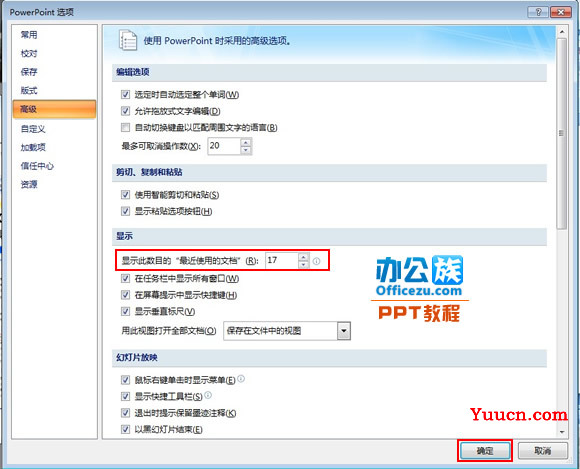Open 信任中心 category in sidebar
The width and height of the screenshot is (580, 469).
click(x=37, y=166)
